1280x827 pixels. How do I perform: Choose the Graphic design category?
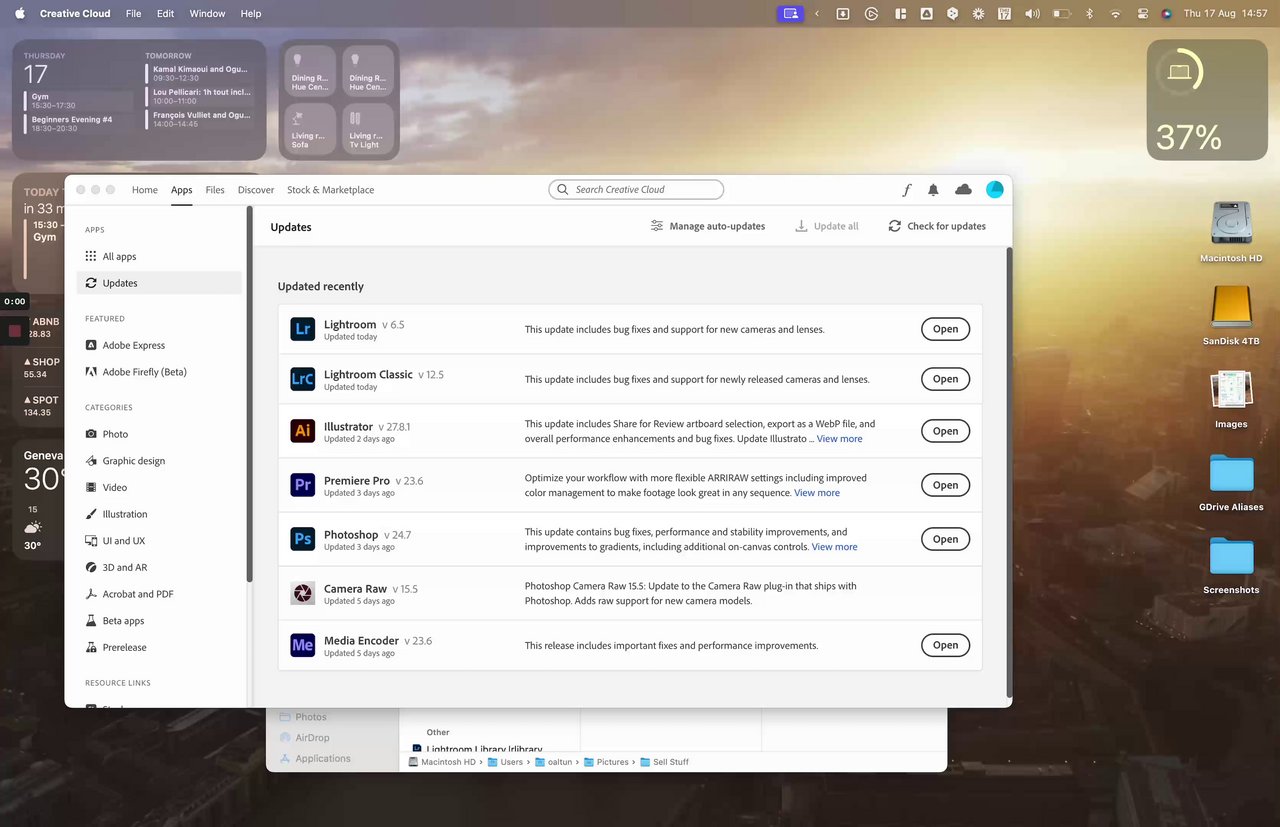(x=159, y=461)
